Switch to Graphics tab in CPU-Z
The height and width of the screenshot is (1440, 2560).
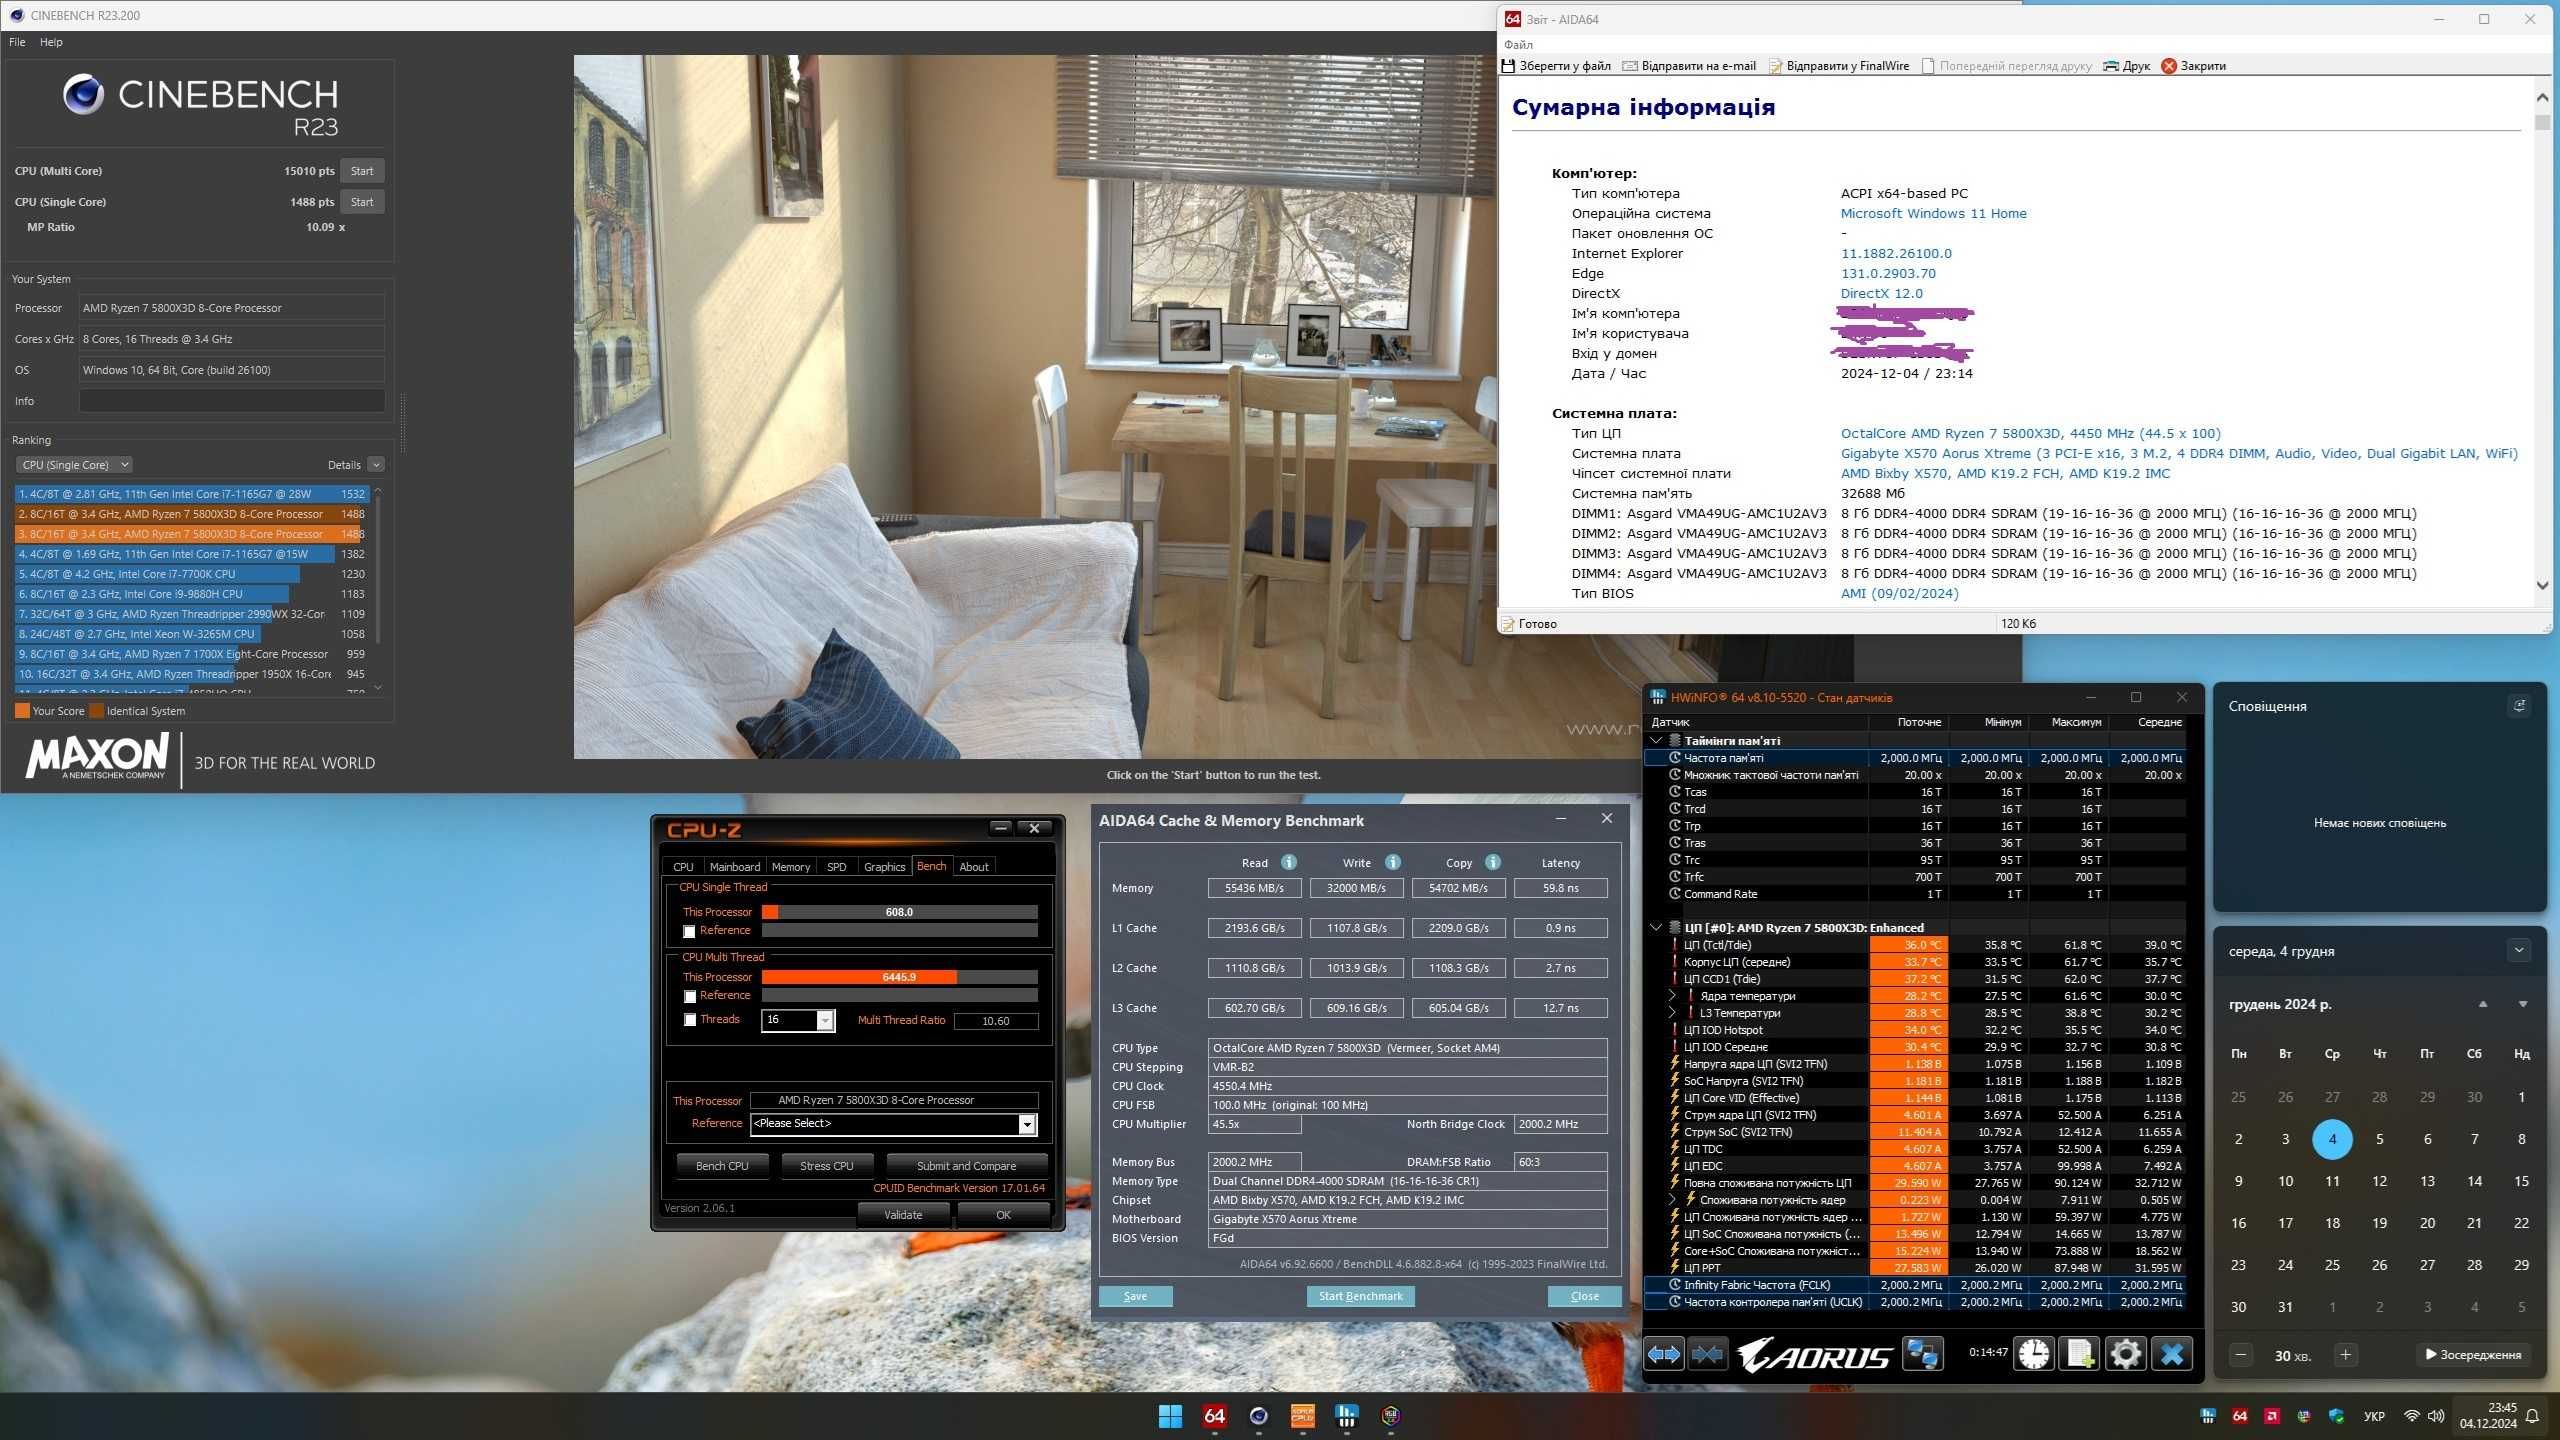click(x=884, y=867)
